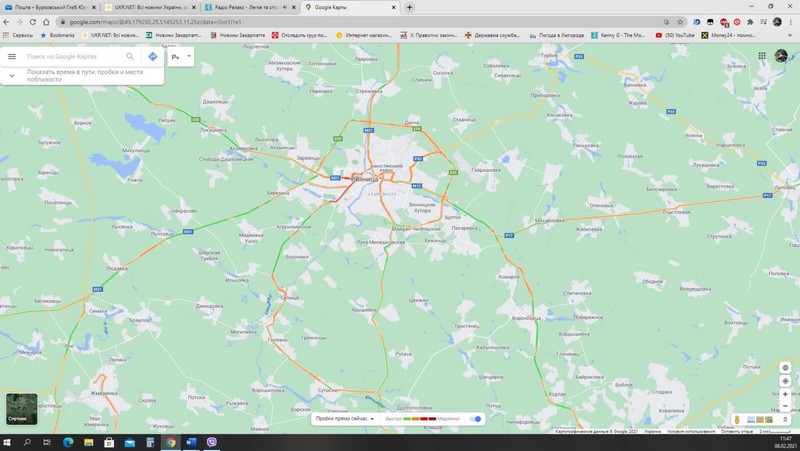
Task: Close the Google Maps browser tab
Action: 393,7
